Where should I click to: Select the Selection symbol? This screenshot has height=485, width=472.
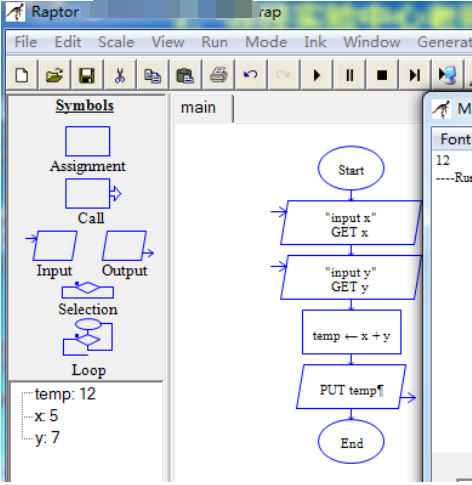point(88,290)
